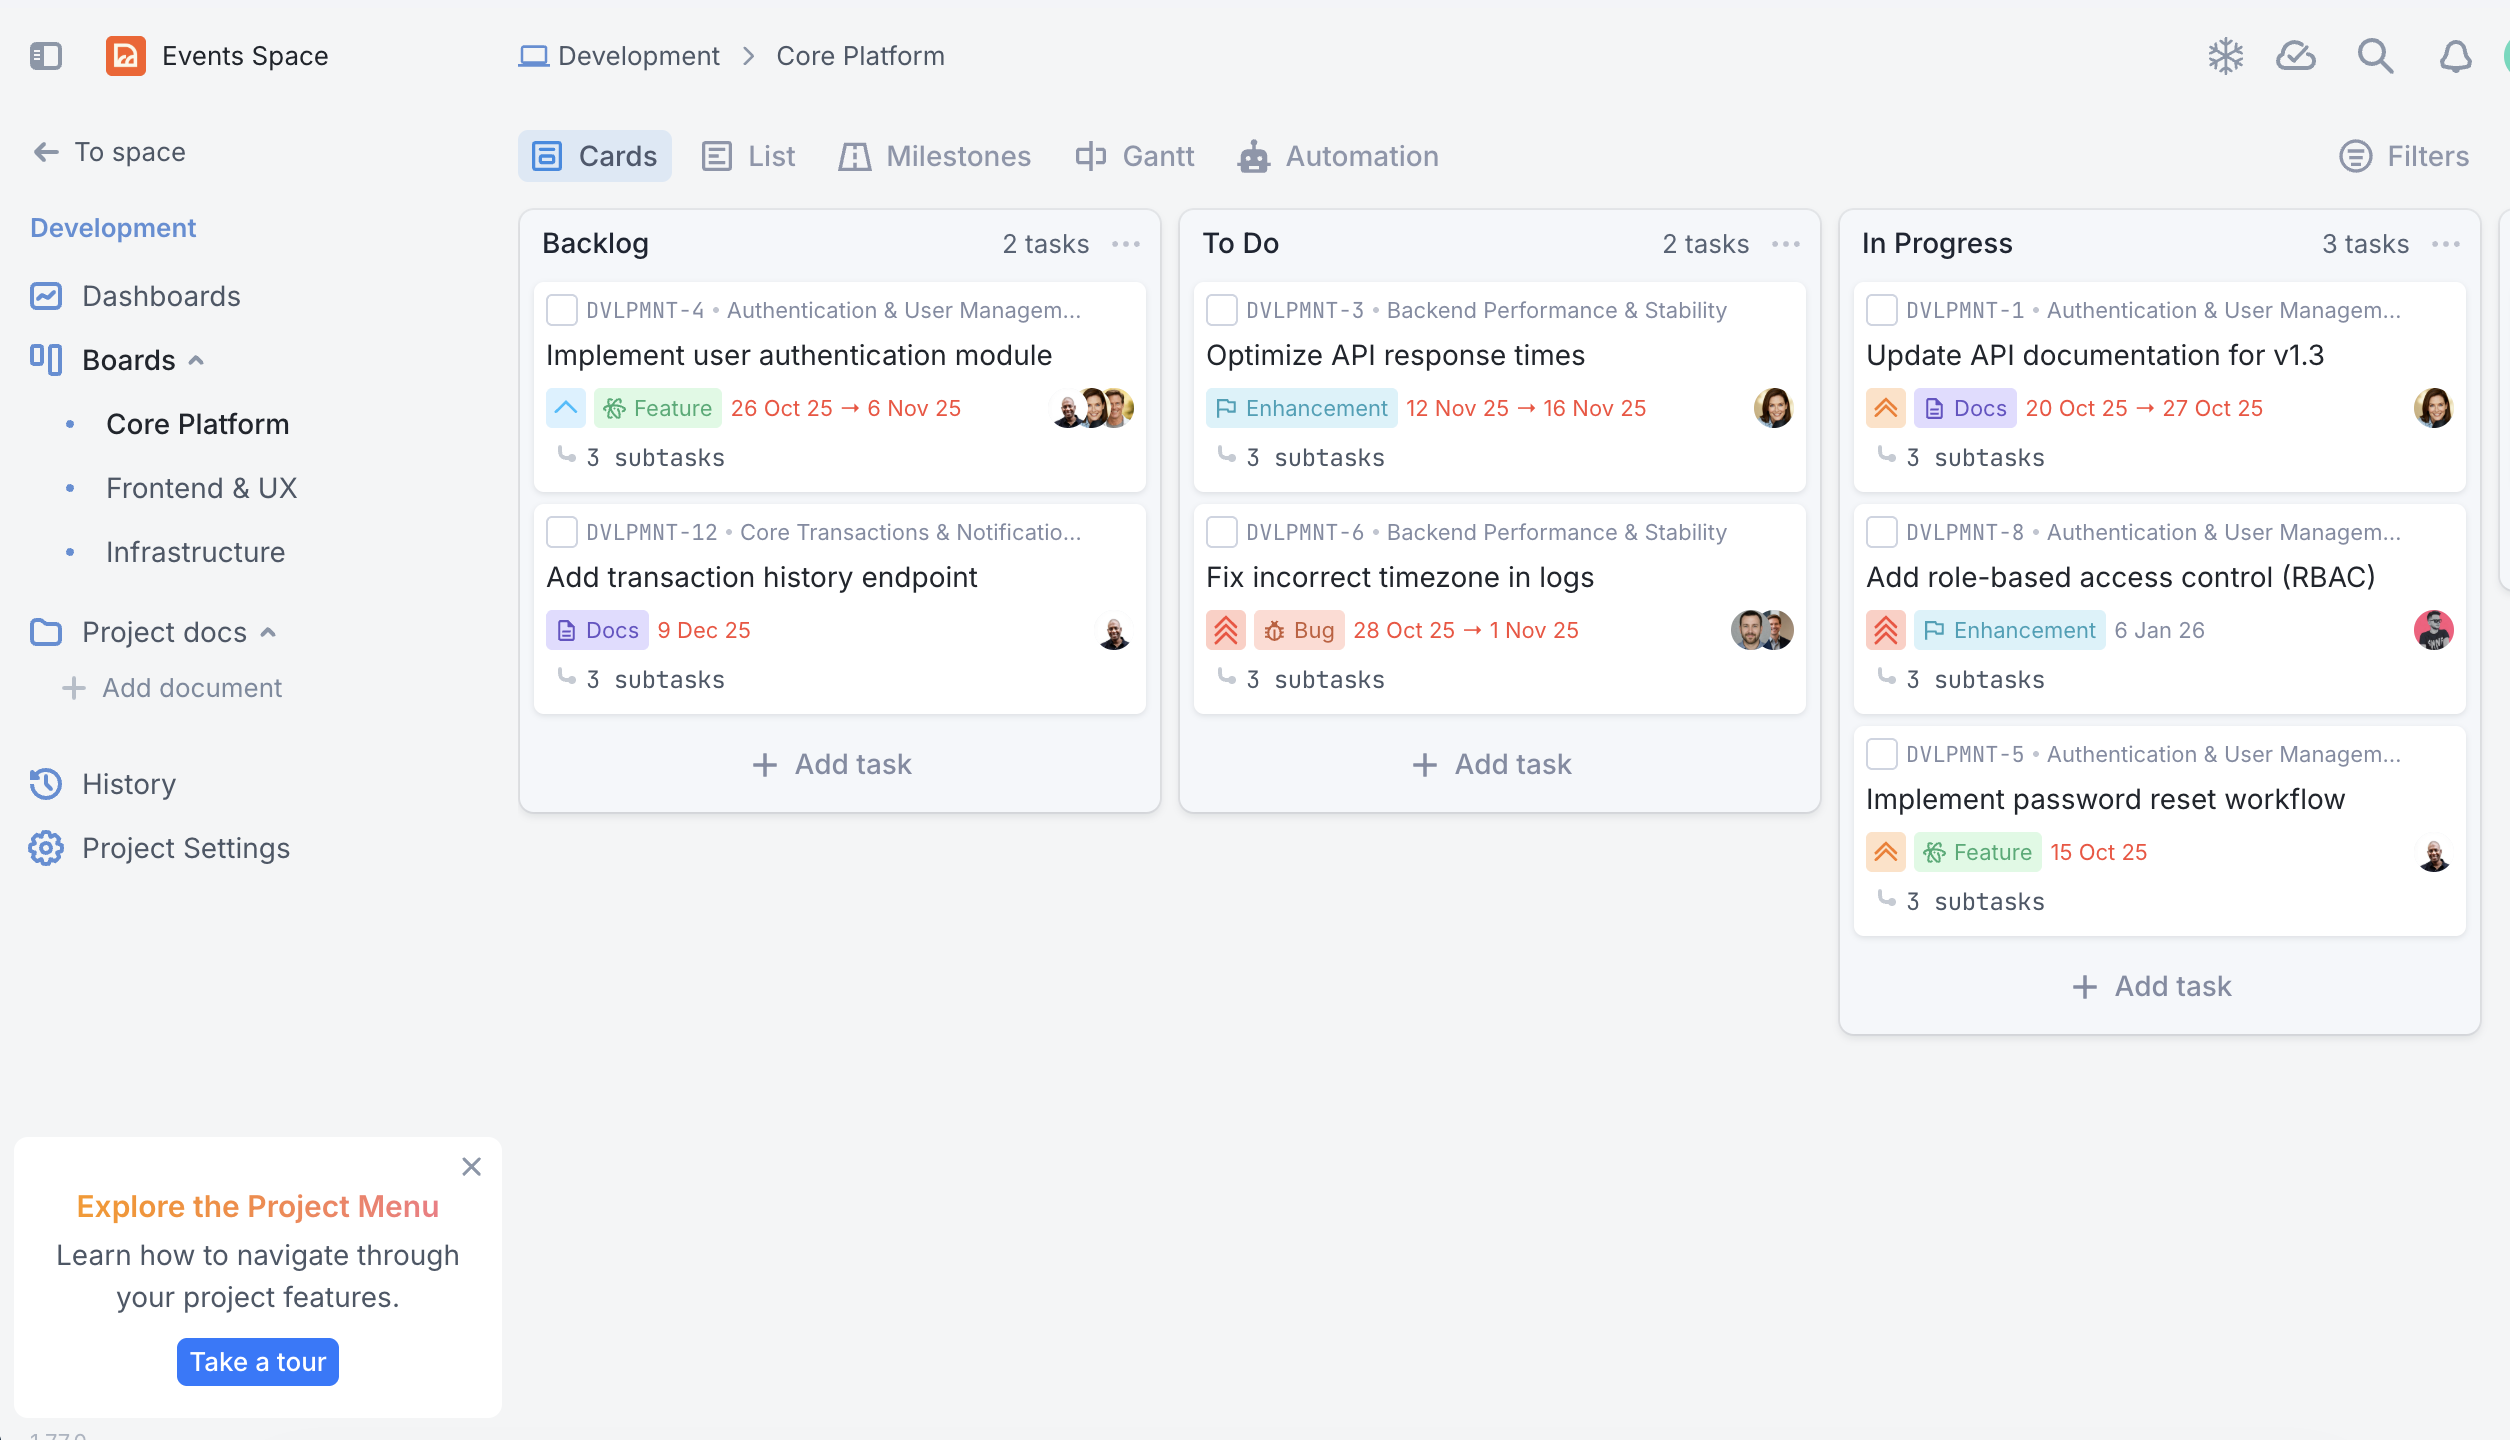Open Backlog column options menu
This screenshot has width=2510, height=1440.
click(1126, 244)
